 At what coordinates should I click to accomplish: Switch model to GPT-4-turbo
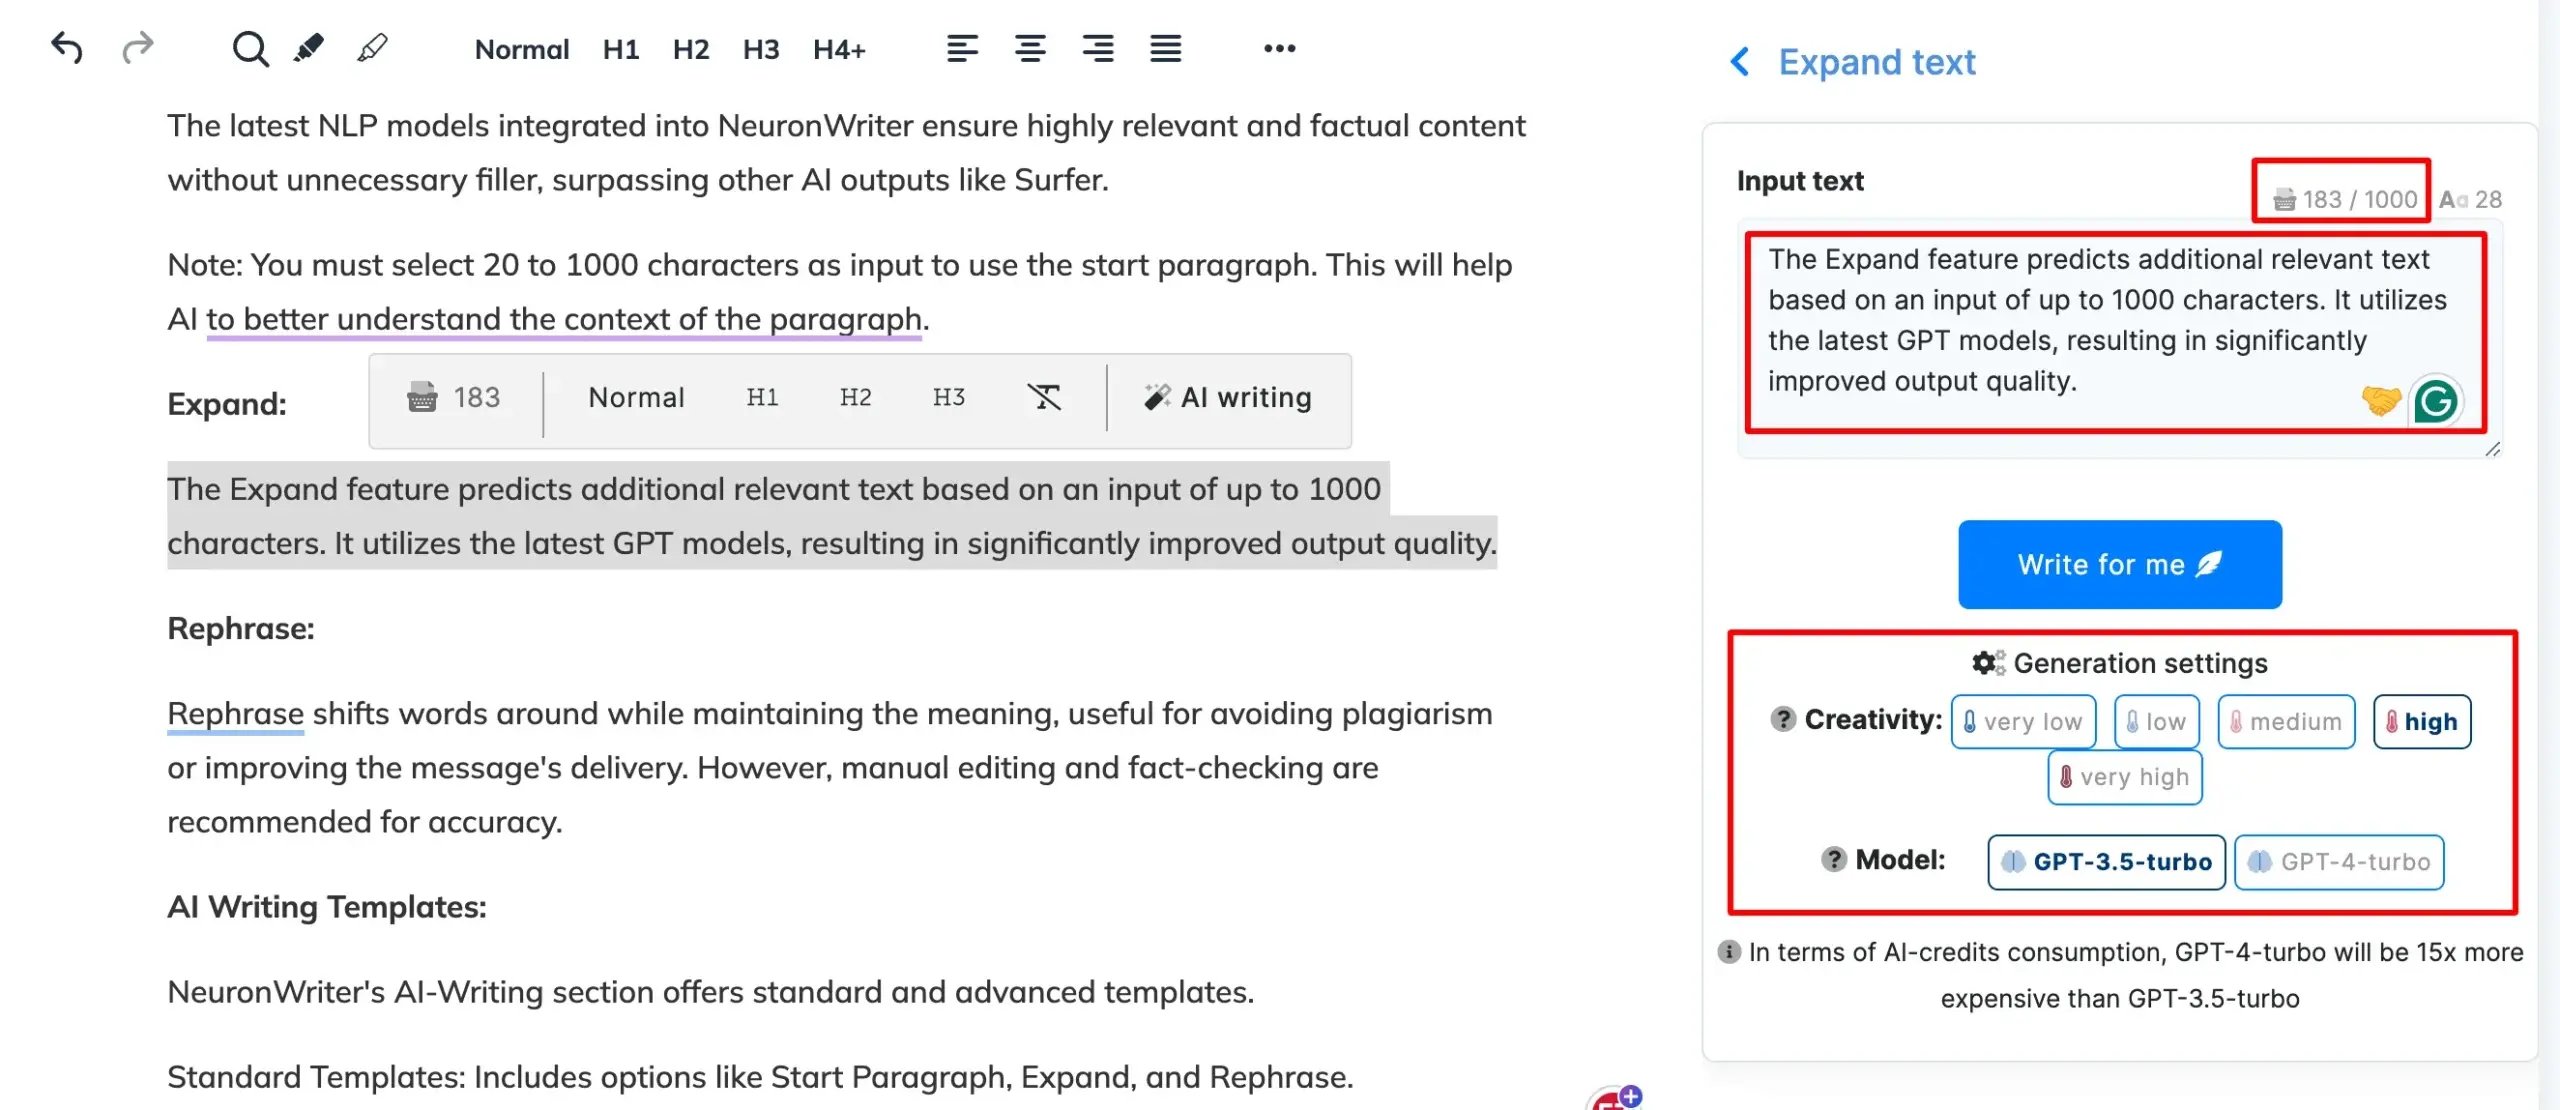[2339, 862]
